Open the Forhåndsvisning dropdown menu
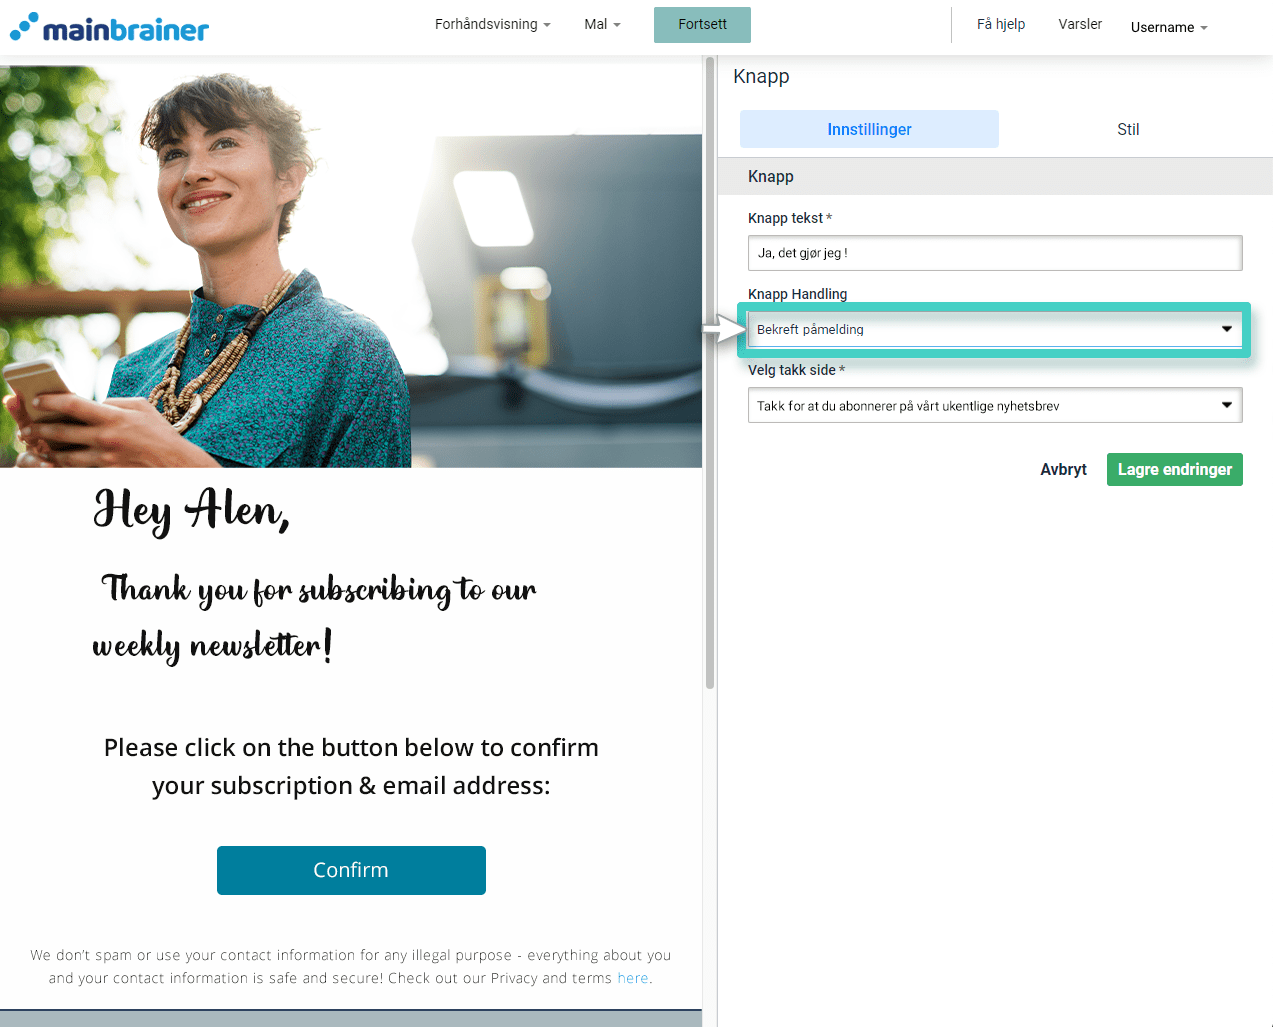 (492, 24)
